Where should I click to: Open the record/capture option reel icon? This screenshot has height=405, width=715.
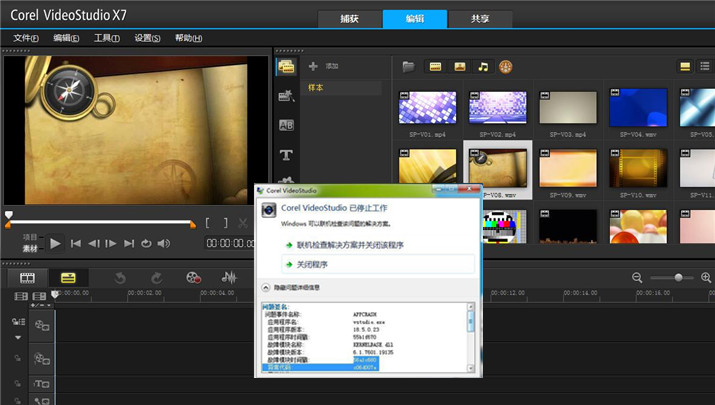pyautogui.click(x=193, y=277)
